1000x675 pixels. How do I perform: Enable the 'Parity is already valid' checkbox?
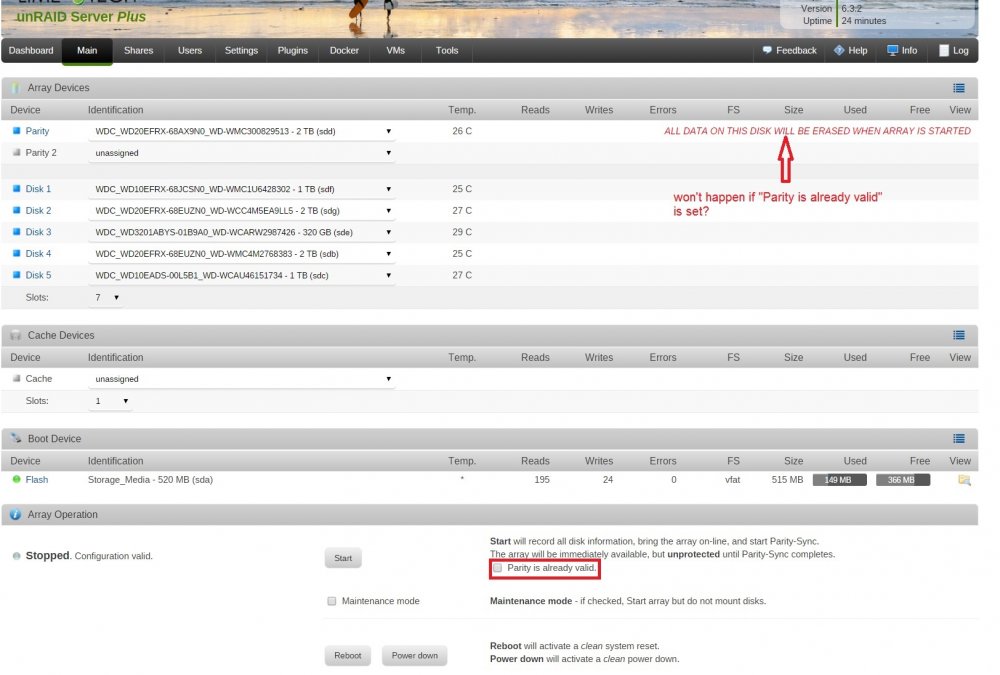497,568
